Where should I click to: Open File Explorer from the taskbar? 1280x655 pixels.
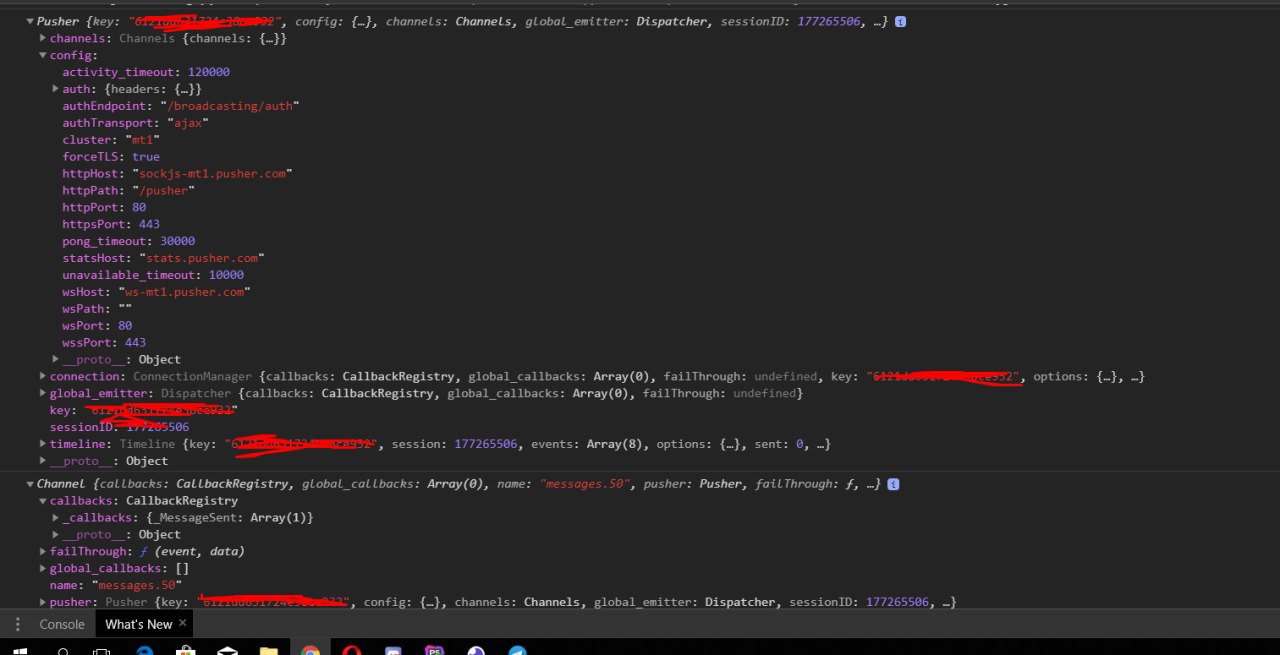[269, 651]
